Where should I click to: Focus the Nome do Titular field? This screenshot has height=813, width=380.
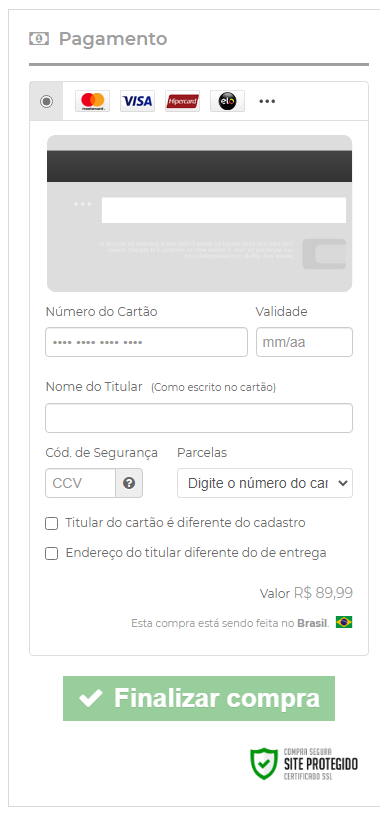[x=199, y=418]
